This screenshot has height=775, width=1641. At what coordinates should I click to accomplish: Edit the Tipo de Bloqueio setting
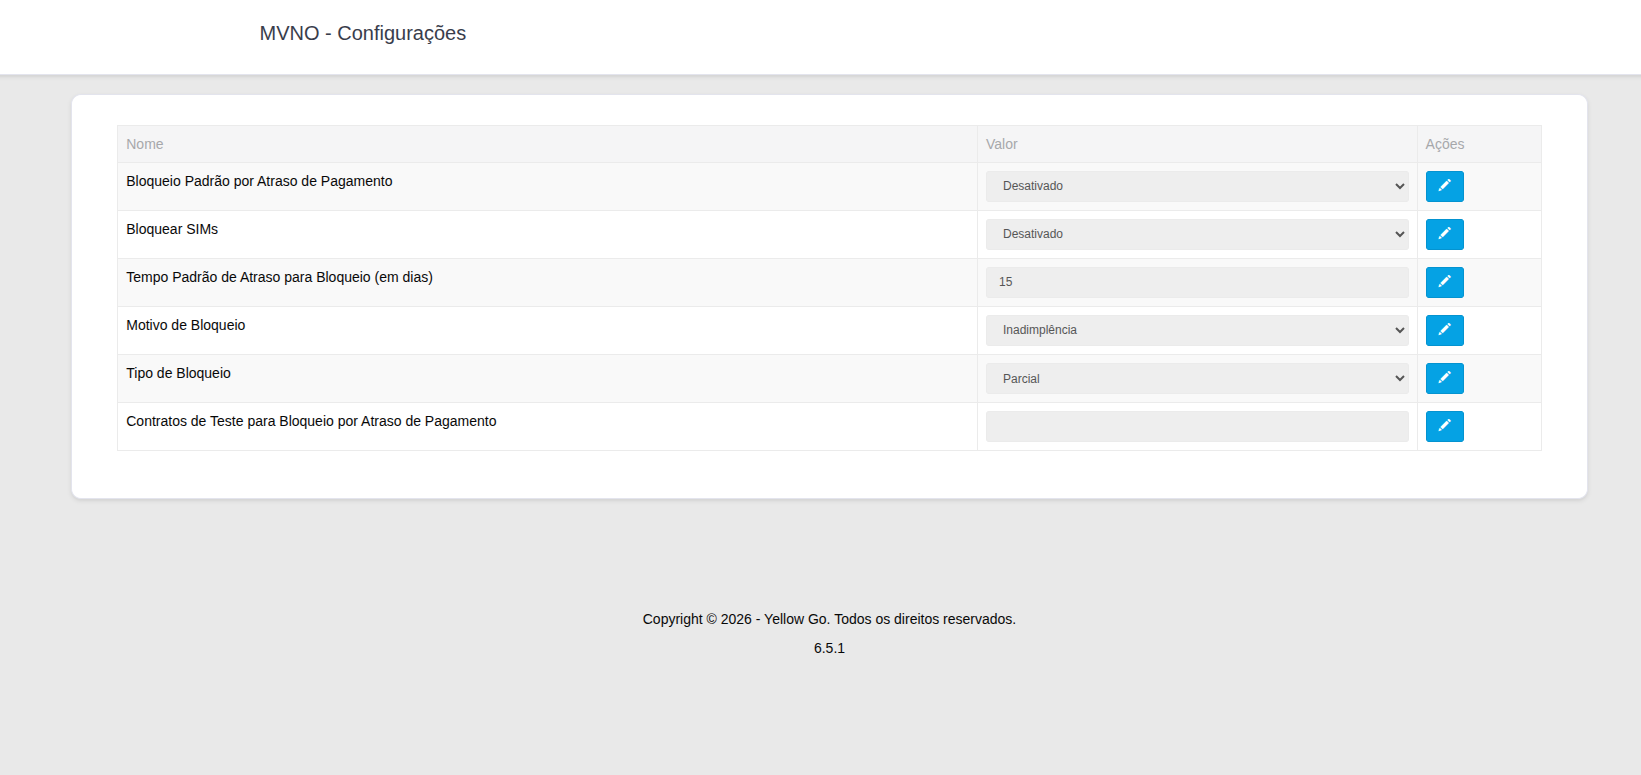(x=1444, y=378)
